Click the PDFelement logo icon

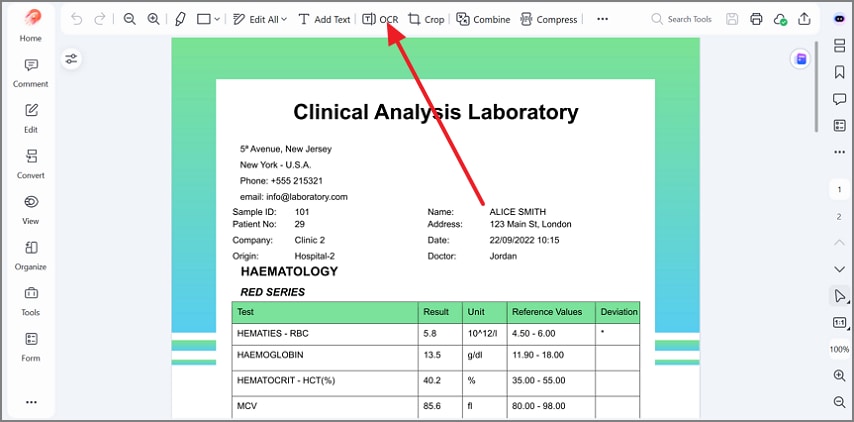click(31, 17)
